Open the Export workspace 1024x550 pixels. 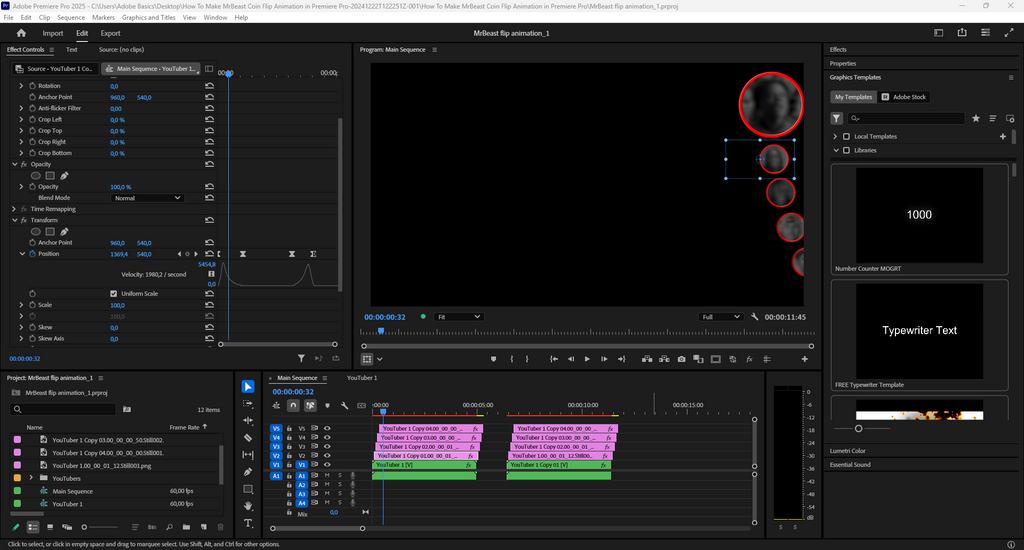pyautogui.click(x=110, y=33)
